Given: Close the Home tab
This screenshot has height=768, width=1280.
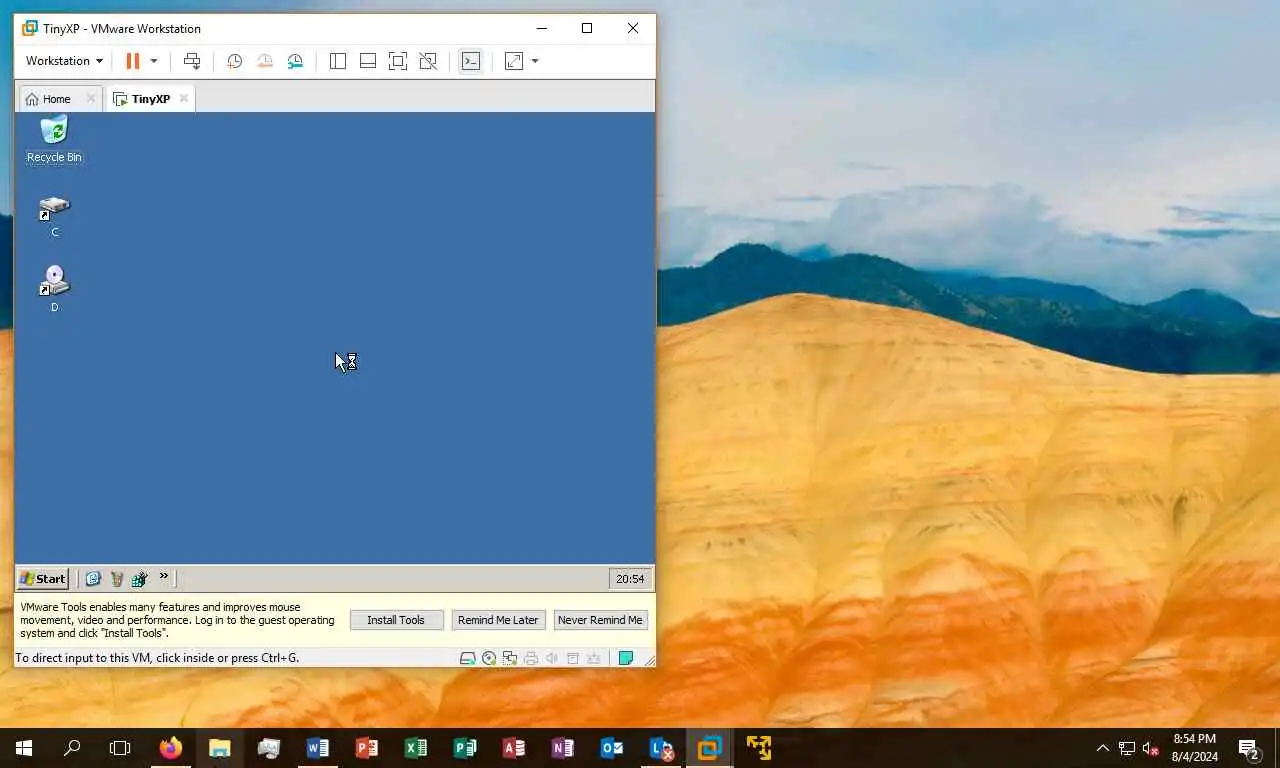Looking at the screenshot, I should 90,98.
